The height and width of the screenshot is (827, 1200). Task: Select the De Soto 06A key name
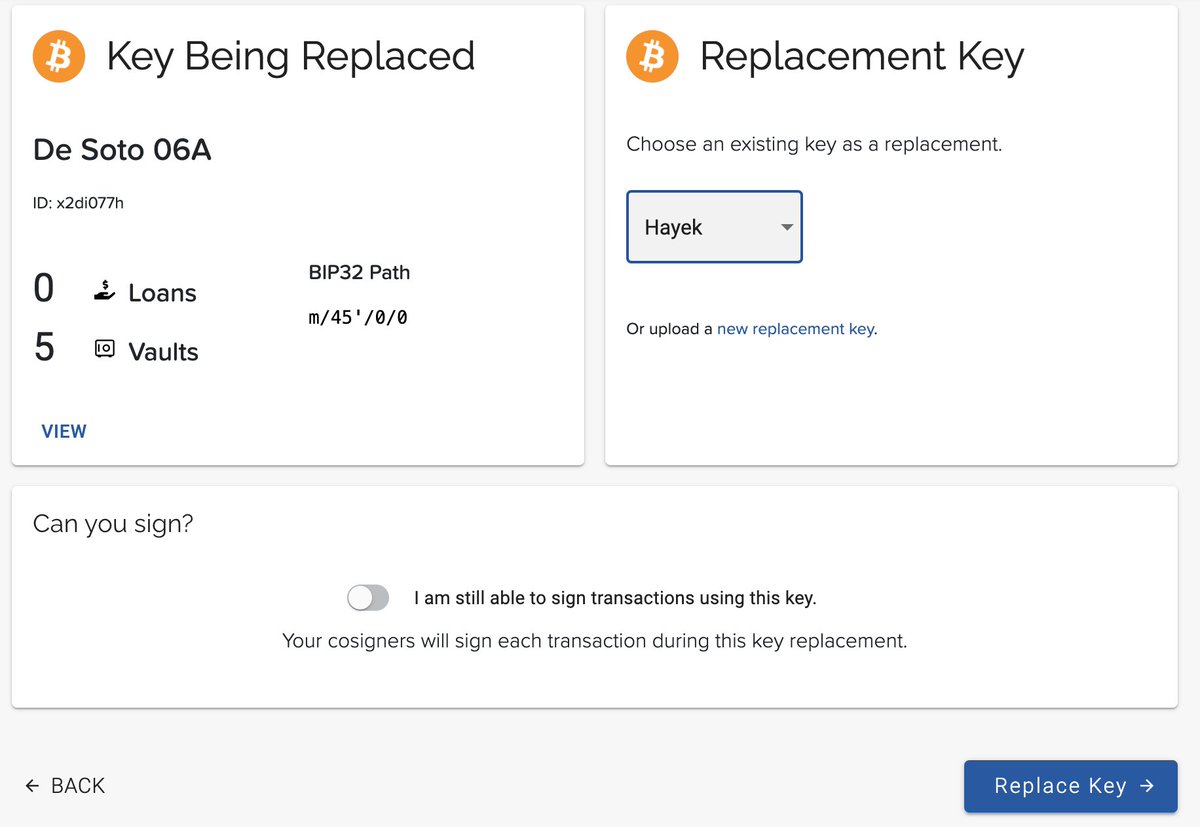pyautogui.click(x=121, y=150)
